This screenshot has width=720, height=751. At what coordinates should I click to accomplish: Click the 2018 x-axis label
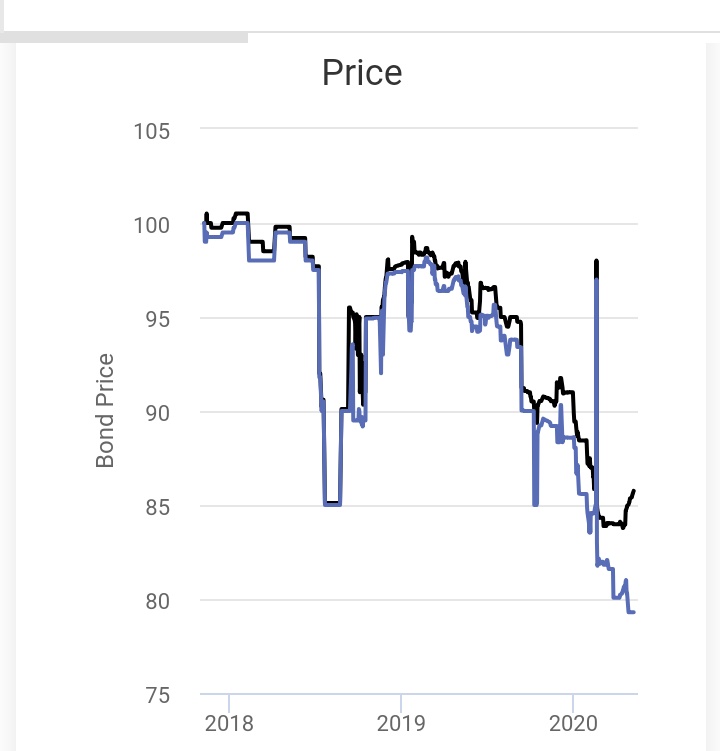pos(229,722)
